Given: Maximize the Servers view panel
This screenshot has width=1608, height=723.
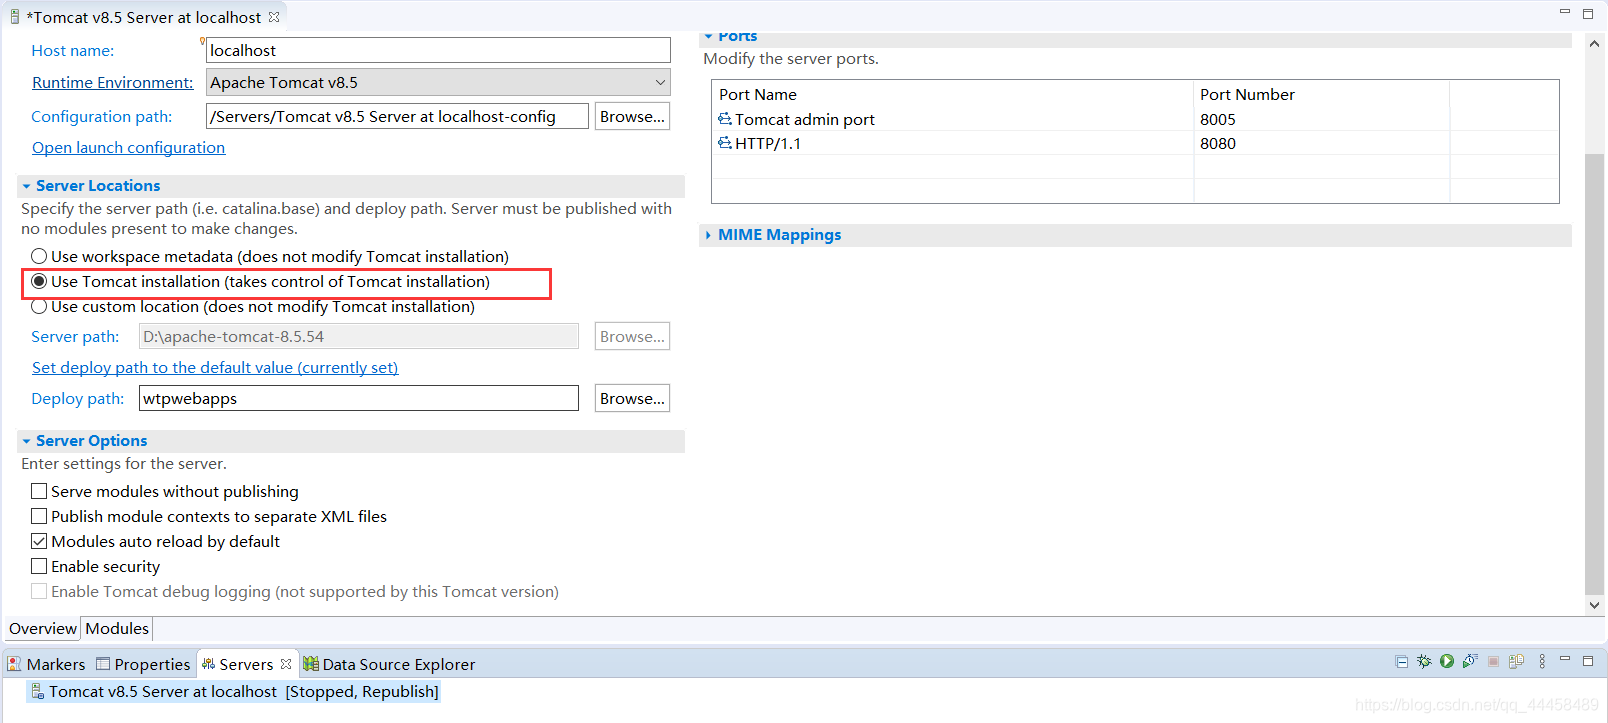Looking at the screenshot, I should tap(1588, 661).
